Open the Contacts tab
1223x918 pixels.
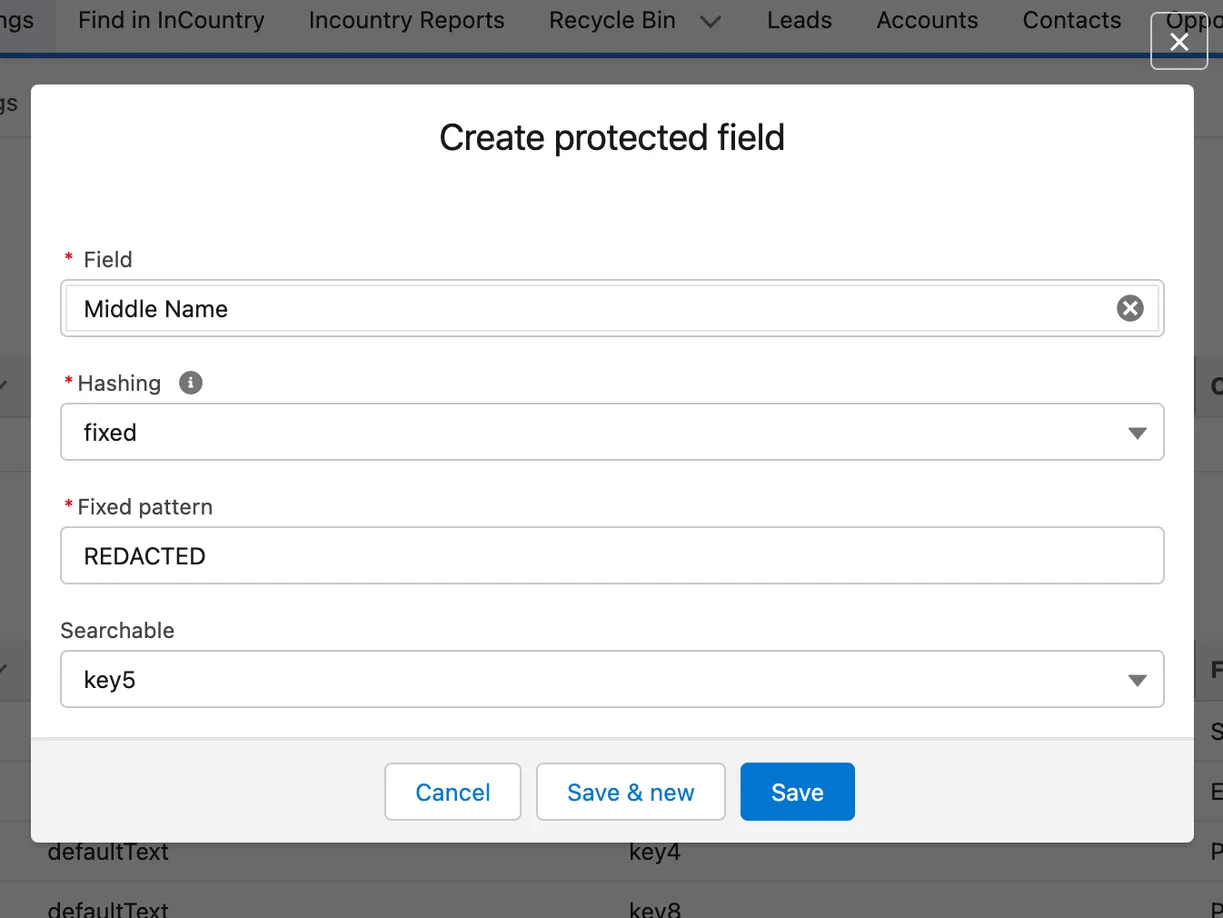pos(1071,20)
